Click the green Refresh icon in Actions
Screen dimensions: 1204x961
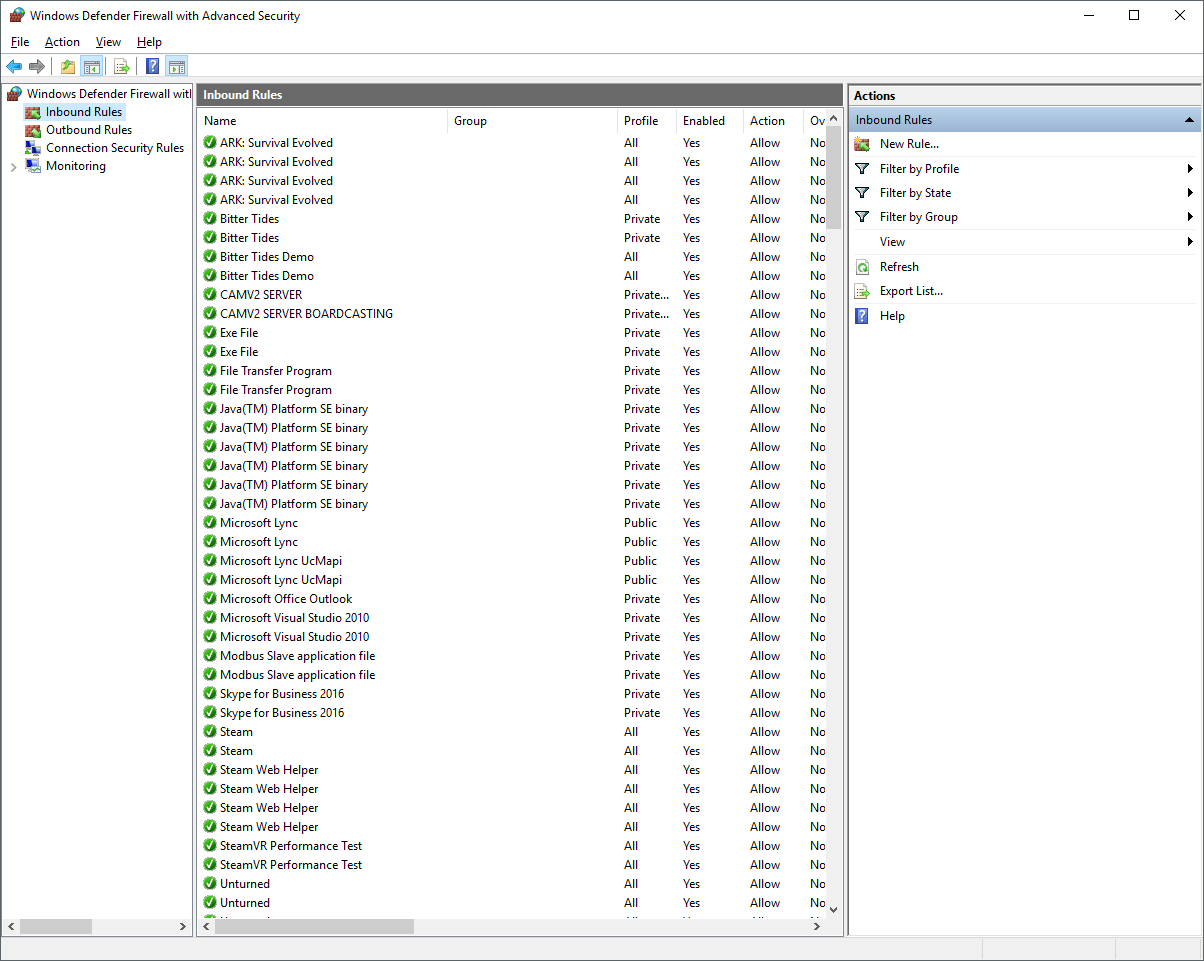coord(862,267)
